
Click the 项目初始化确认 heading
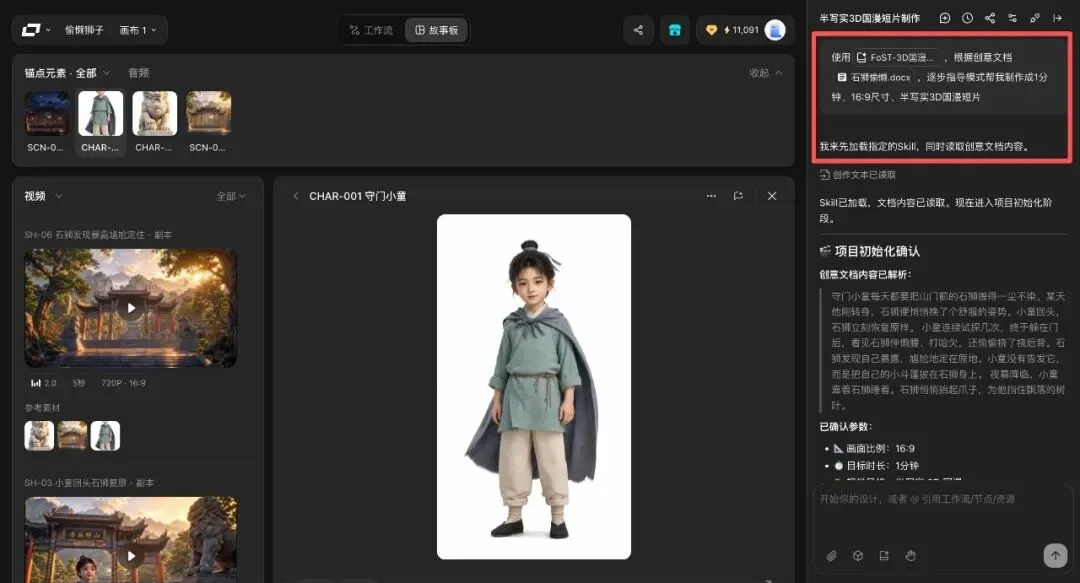pyautogui.click(x=869, y=252)
